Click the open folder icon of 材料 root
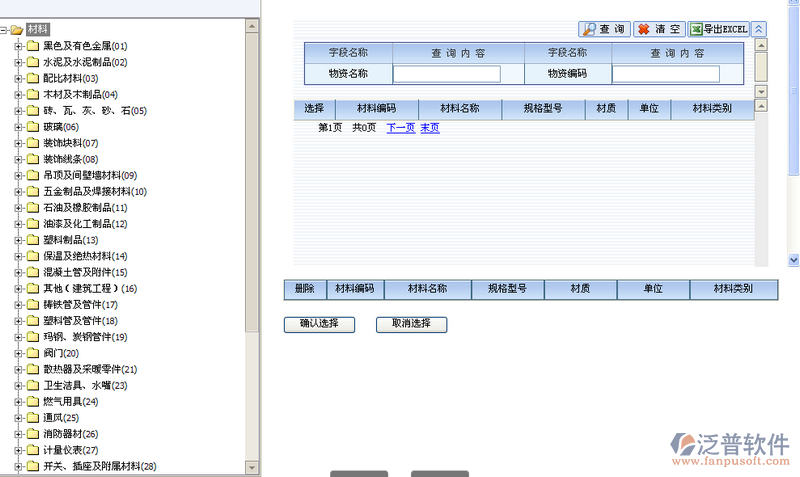 click(x=17, y=30)
